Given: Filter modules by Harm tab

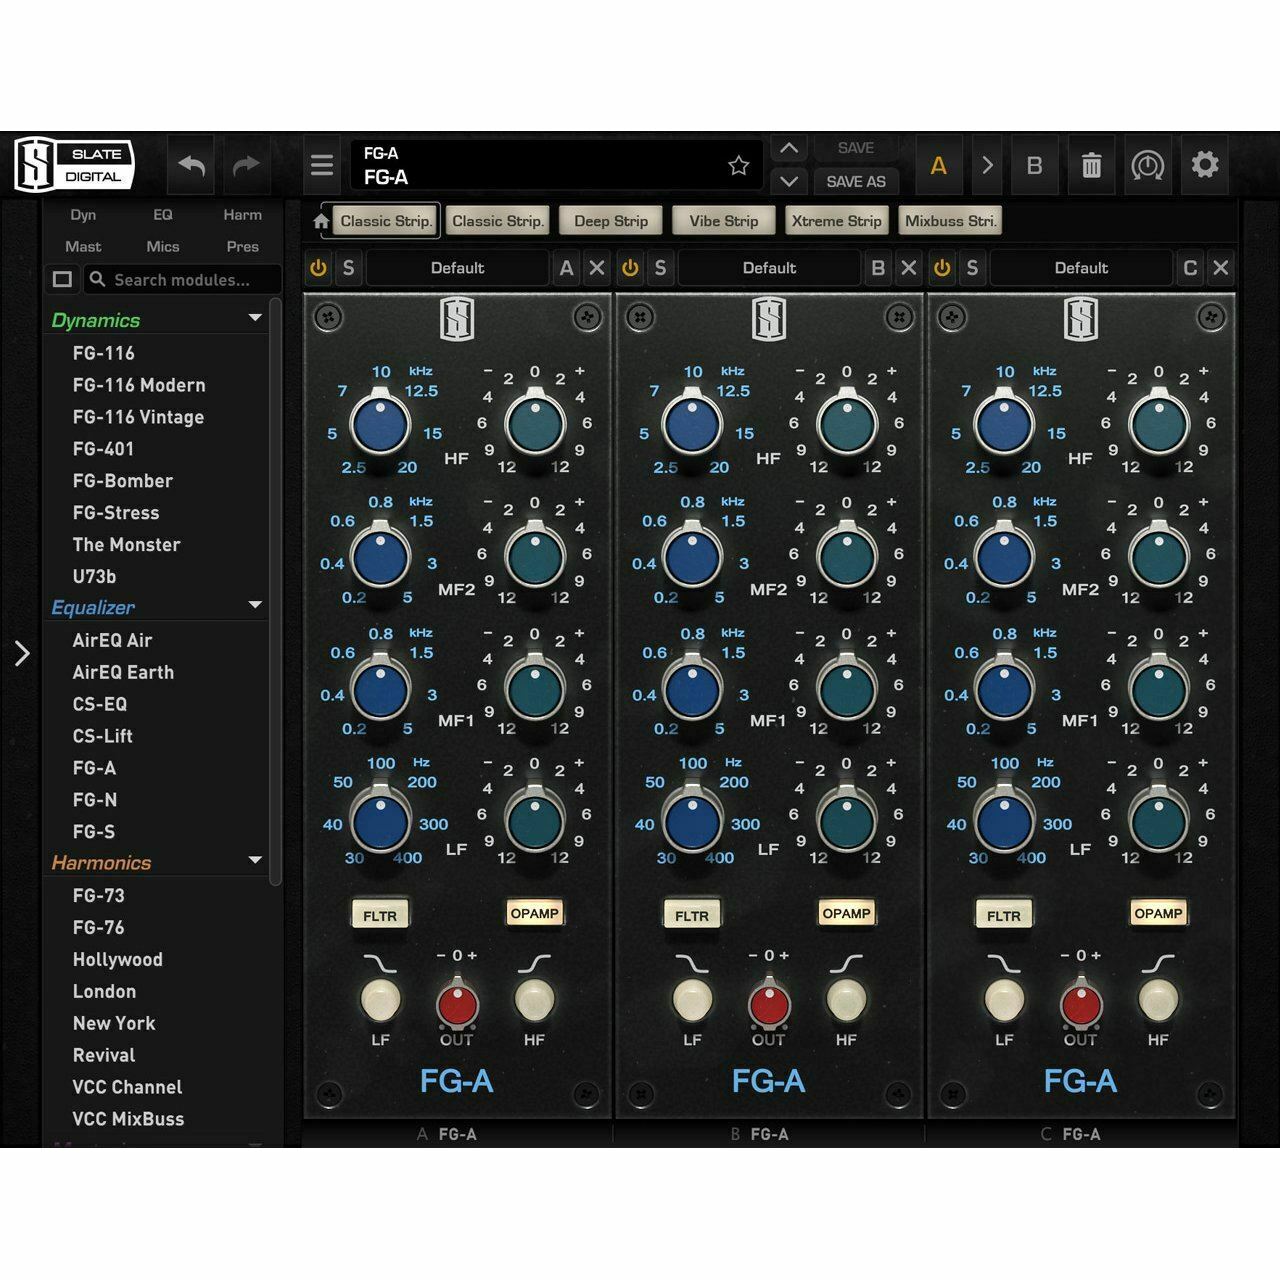Looking at the screenshot, I should point(242,215).
